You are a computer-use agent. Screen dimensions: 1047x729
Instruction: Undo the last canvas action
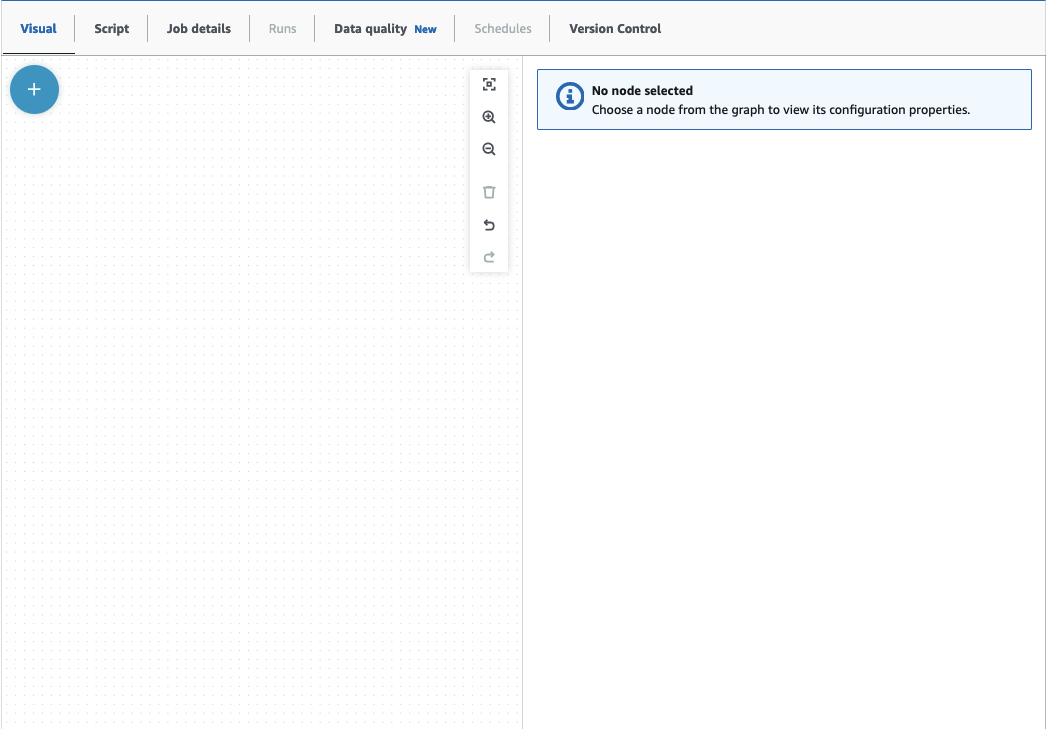pyautogui.click(x=489, y=225)
